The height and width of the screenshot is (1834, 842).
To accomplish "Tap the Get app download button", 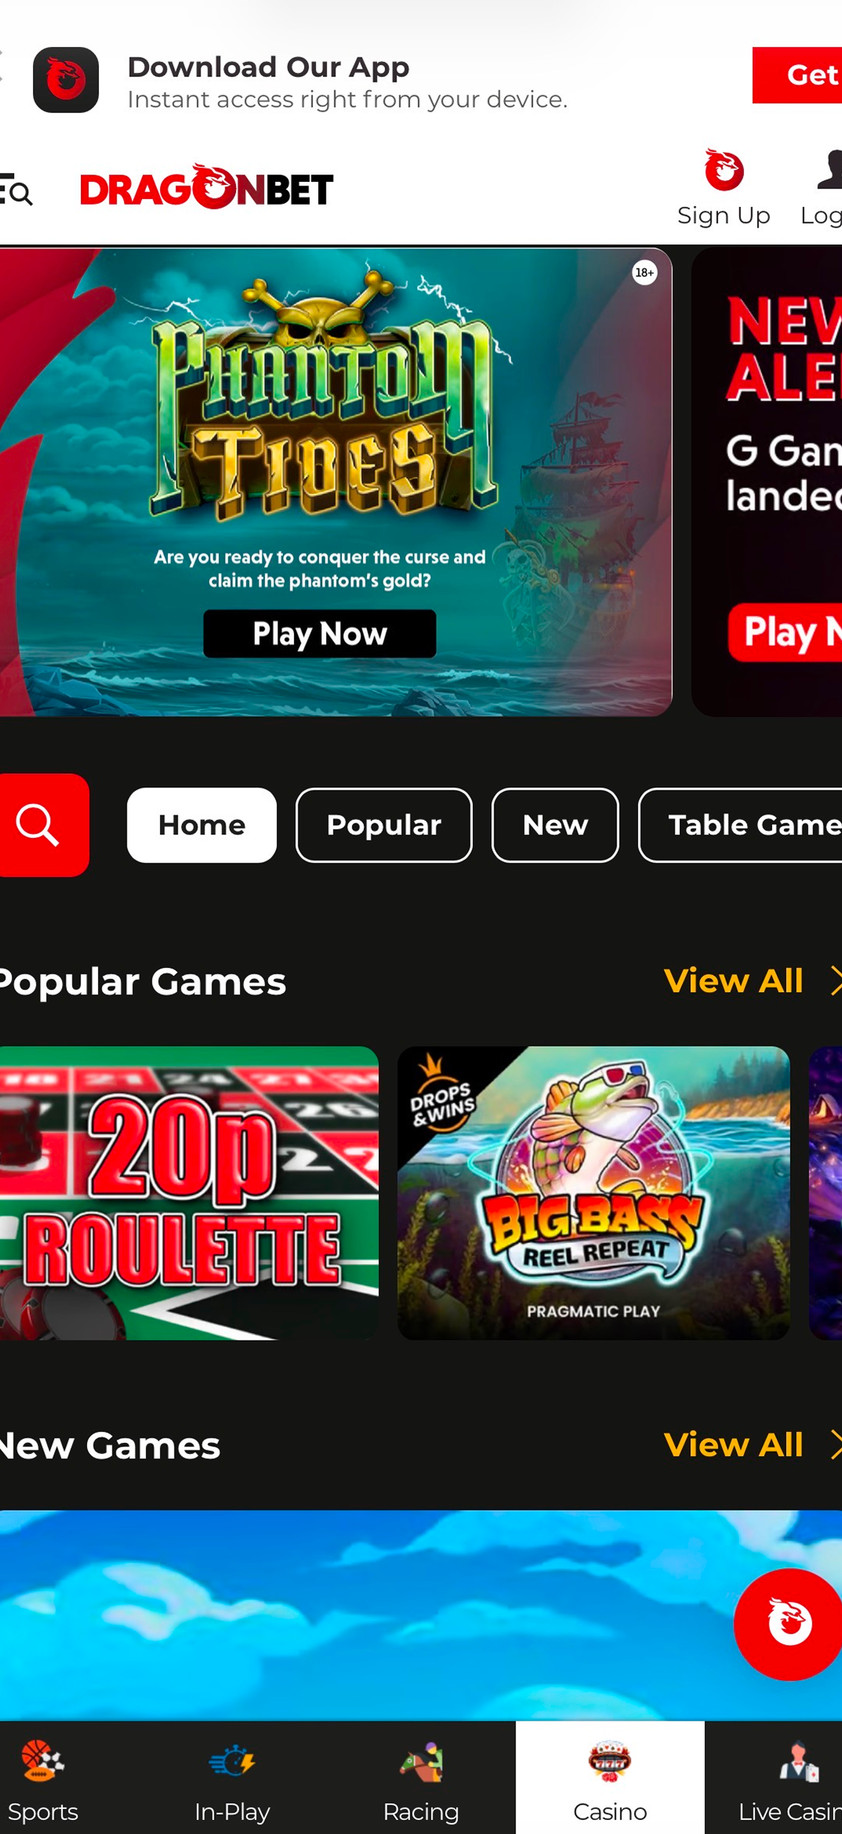I will click(798, 75).
